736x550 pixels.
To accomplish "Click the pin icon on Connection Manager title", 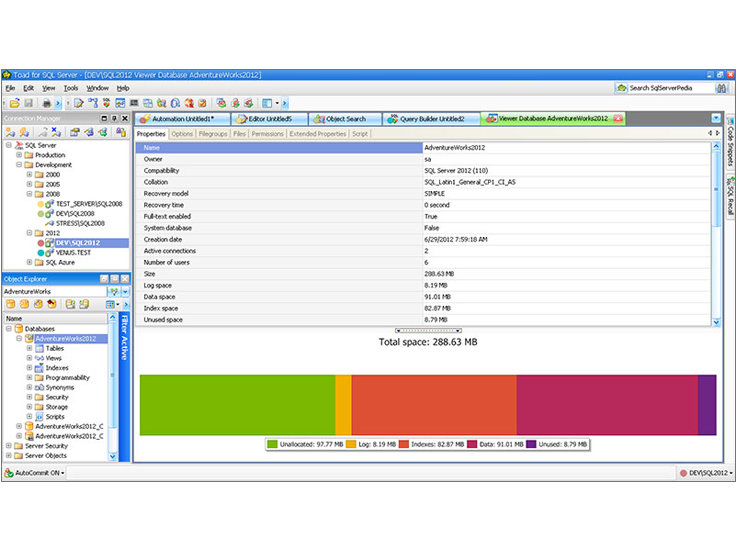I will [114, 118].
